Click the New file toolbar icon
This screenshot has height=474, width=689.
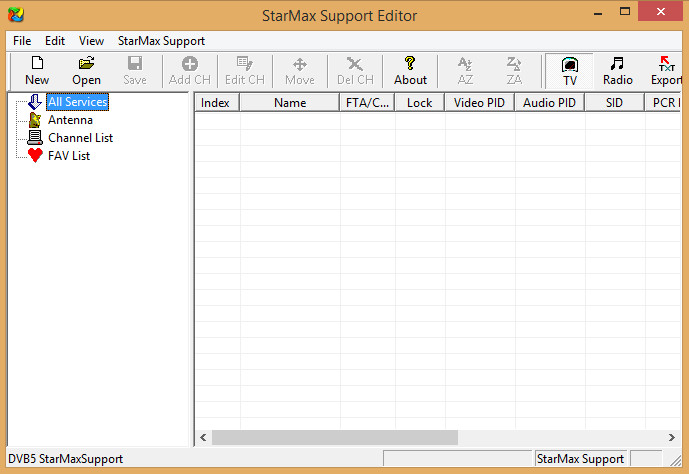click(x=37, y=64)
